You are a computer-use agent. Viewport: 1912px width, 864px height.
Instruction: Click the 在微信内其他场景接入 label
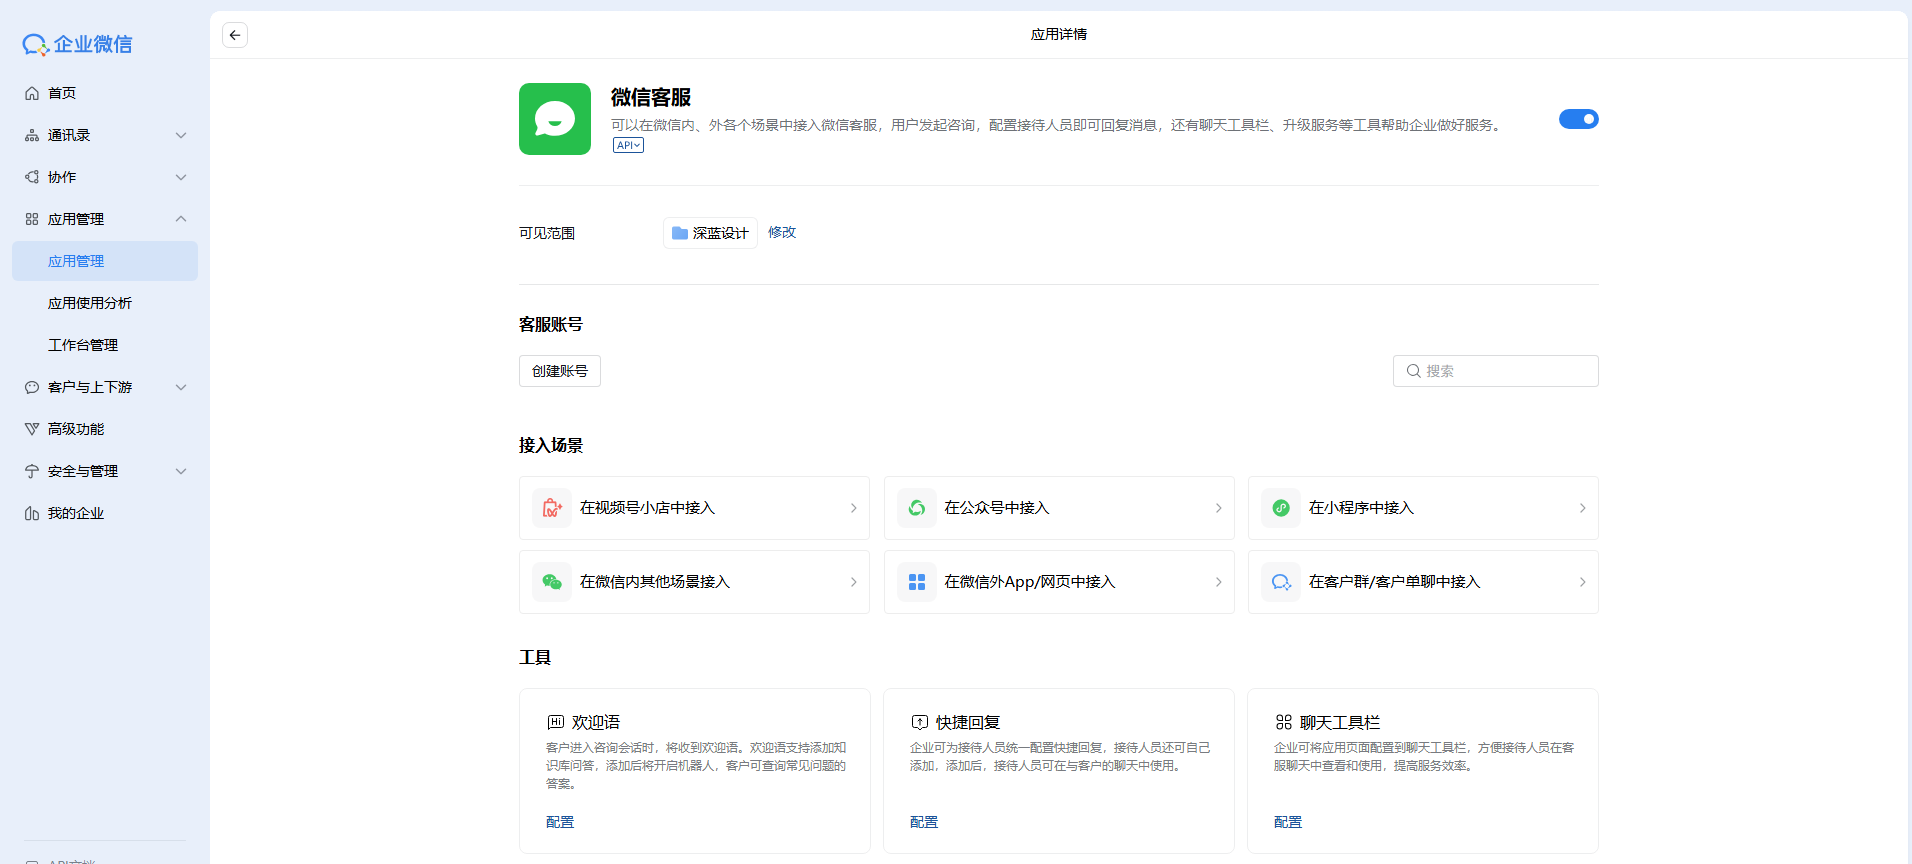(655, 582)
